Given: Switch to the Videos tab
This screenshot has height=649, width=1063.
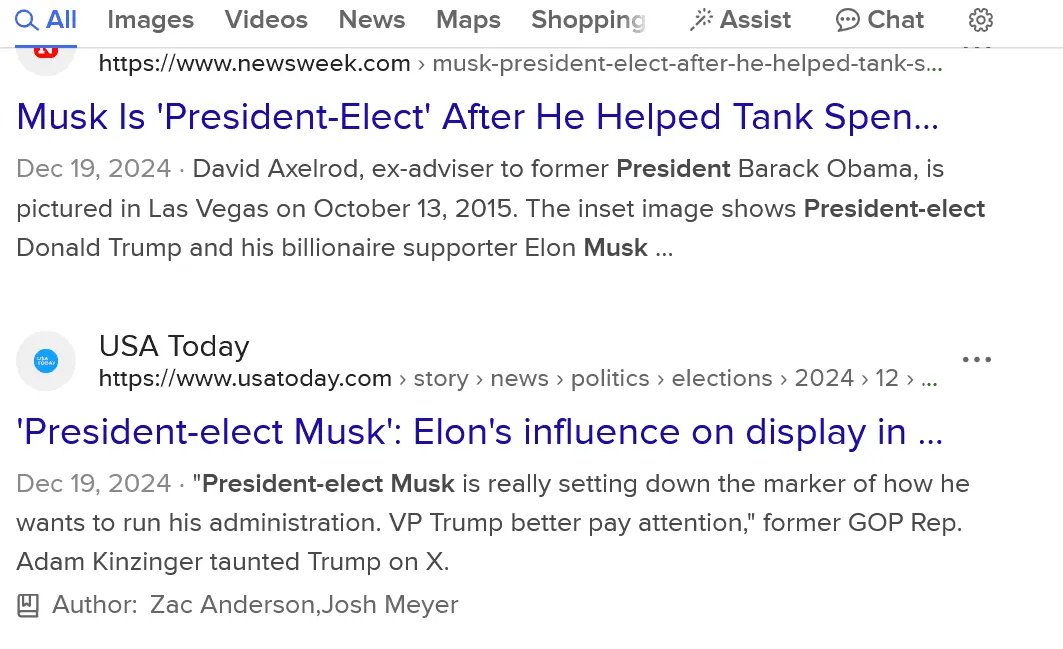Looking at the screenshot, I should tap(266, 20).
